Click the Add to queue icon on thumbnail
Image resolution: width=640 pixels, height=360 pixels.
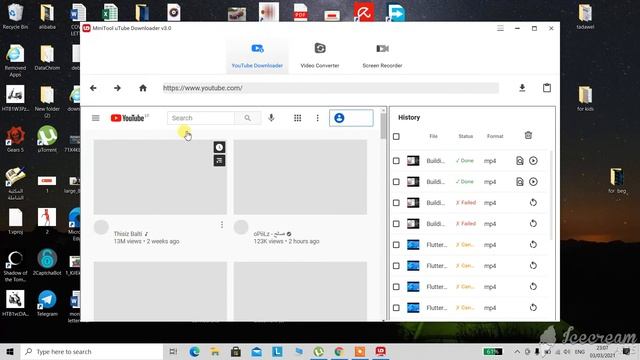click(x=219, y=160)
